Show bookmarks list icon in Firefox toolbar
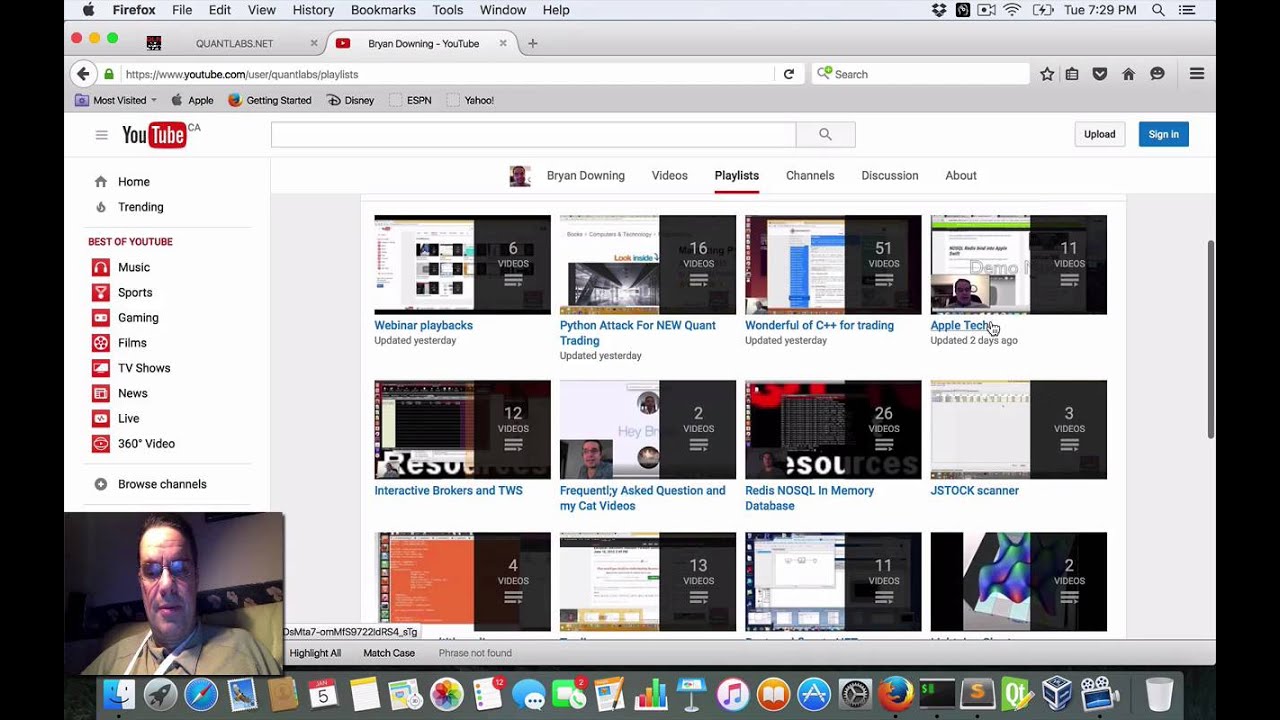The width and height of the screenshot is (1280, 720). pyautogui.click(x=1072, y=74)
